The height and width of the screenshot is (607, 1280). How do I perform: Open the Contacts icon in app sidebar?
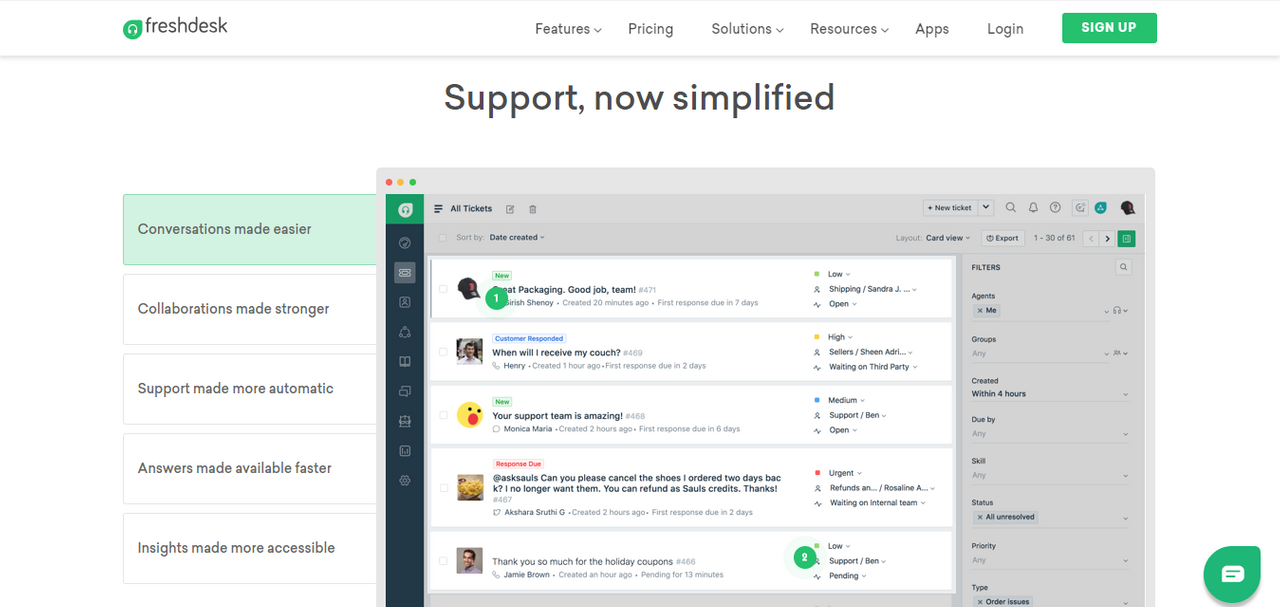click(x=405, y=302)
